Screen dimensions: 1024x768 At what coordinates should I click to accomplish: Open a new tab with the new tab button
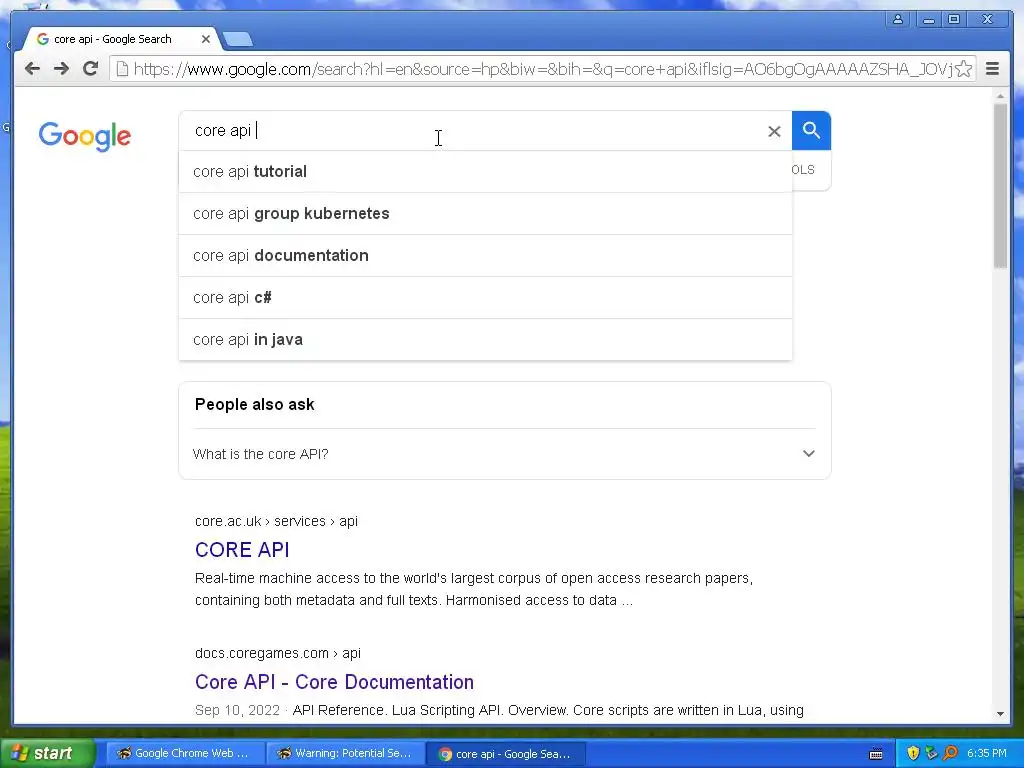238,40
